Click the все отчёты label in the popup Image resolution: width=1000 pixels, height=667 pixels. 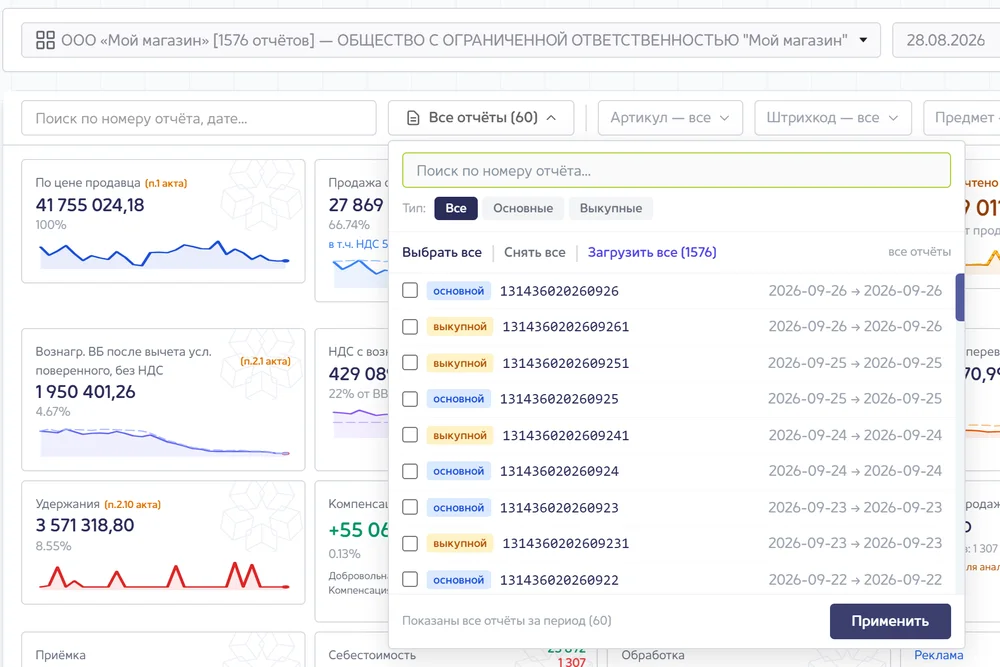tap(920, 252)
